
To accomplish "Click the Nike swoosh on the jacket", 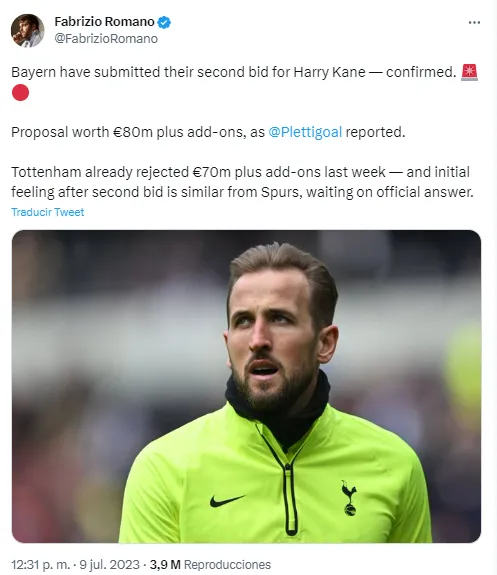I will point(227,501).
